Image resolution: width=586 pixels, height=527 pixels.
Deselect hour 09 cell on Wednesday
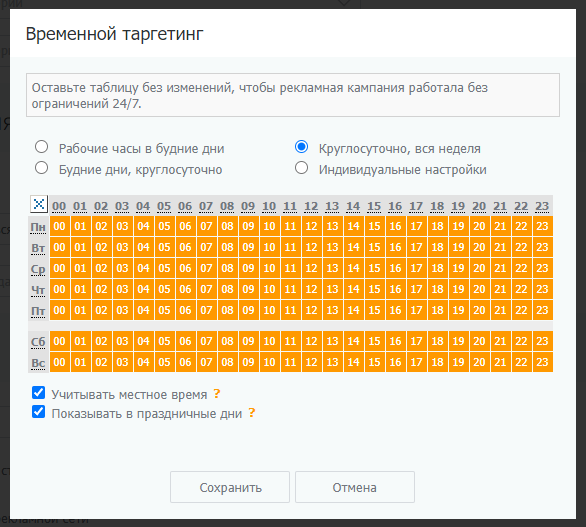tap(249, 268)
